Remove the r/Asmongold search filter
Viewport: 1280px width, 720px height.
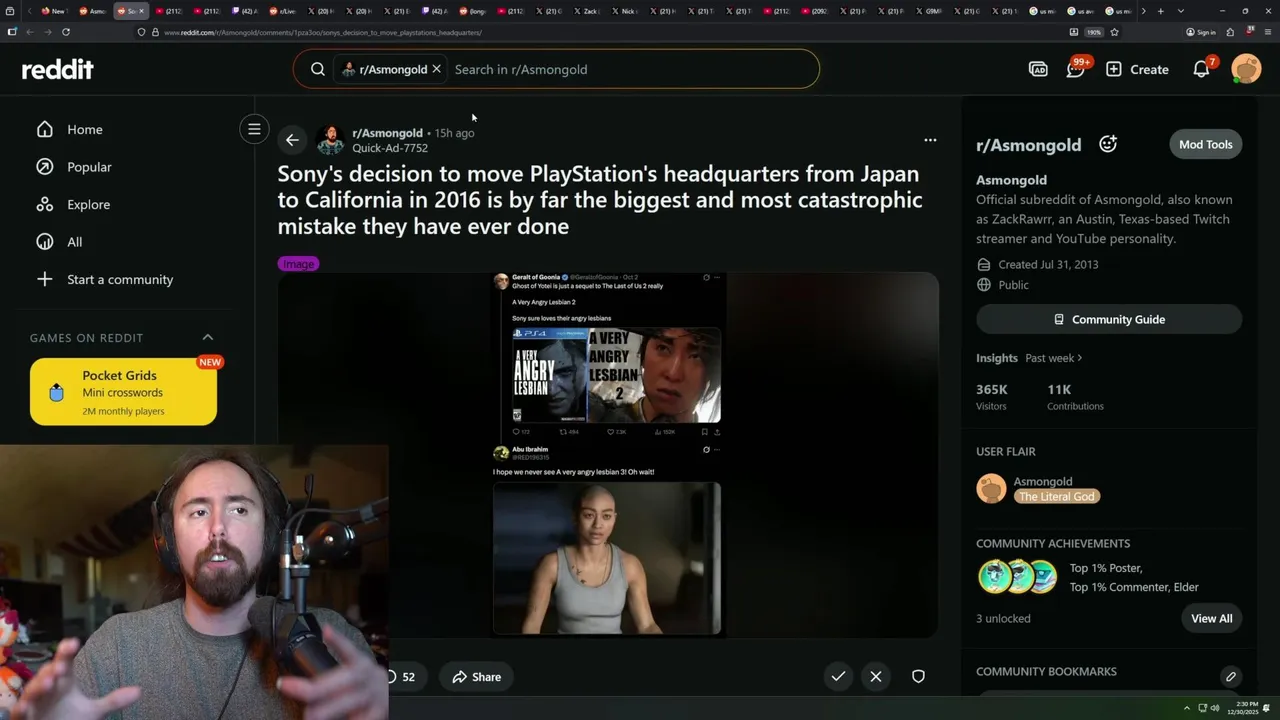pos(436,69)
